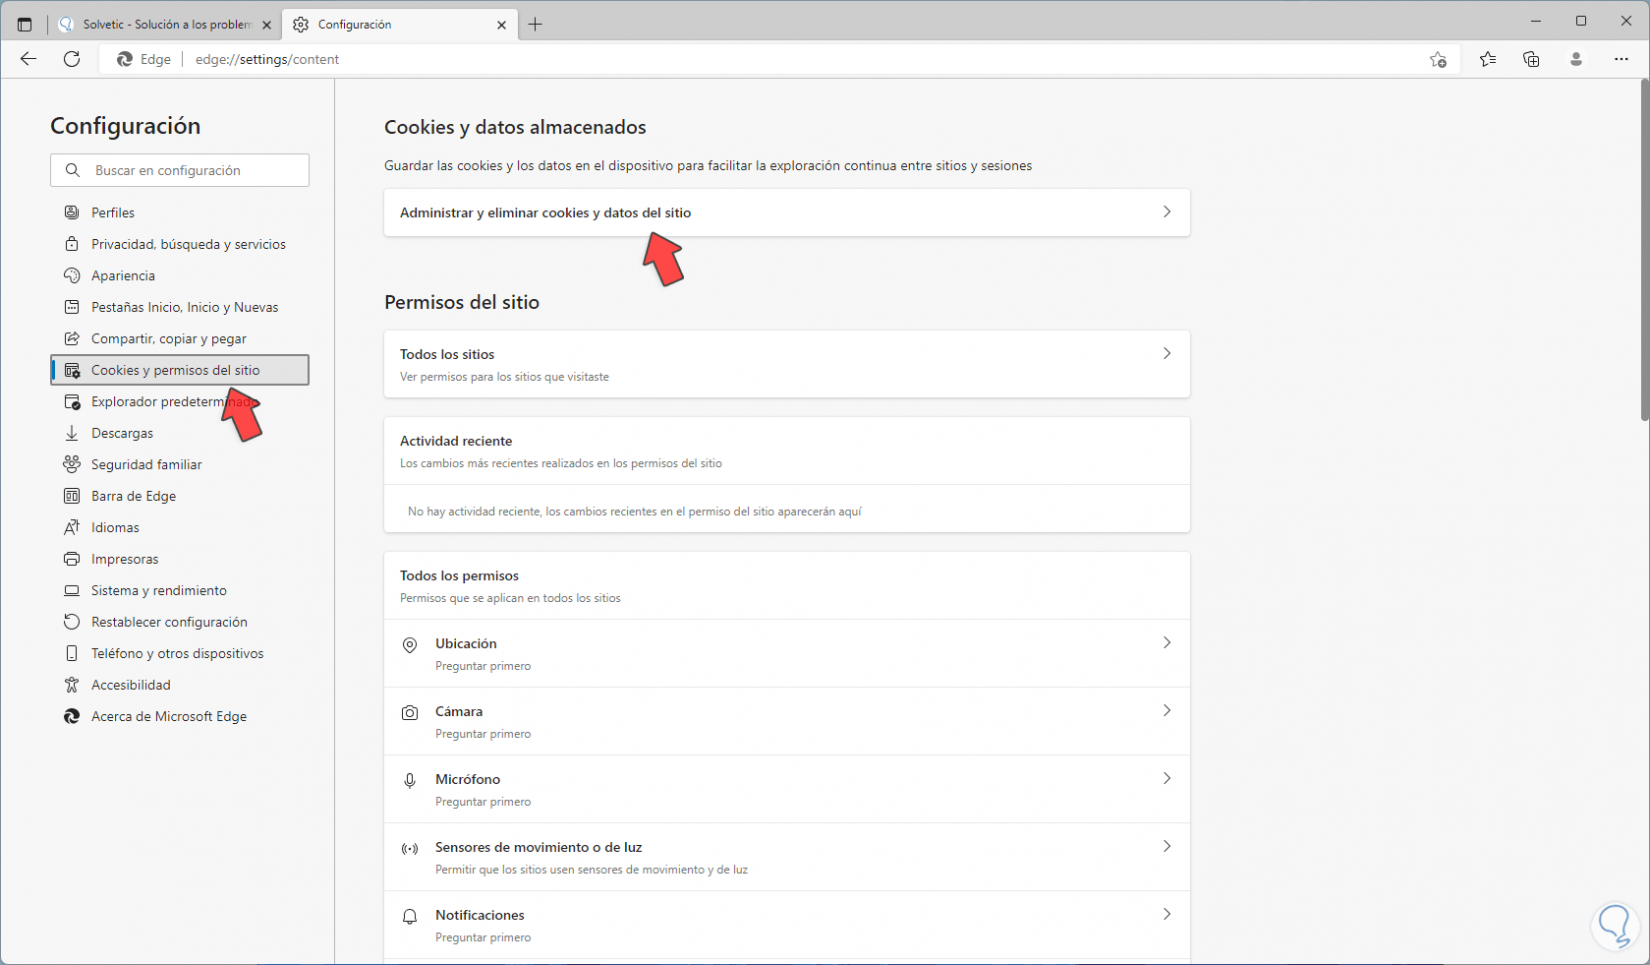This screenshot has width=1650, height=965.
Task: Expand the Todos los sitios chevron
Action: [1166, 354]
